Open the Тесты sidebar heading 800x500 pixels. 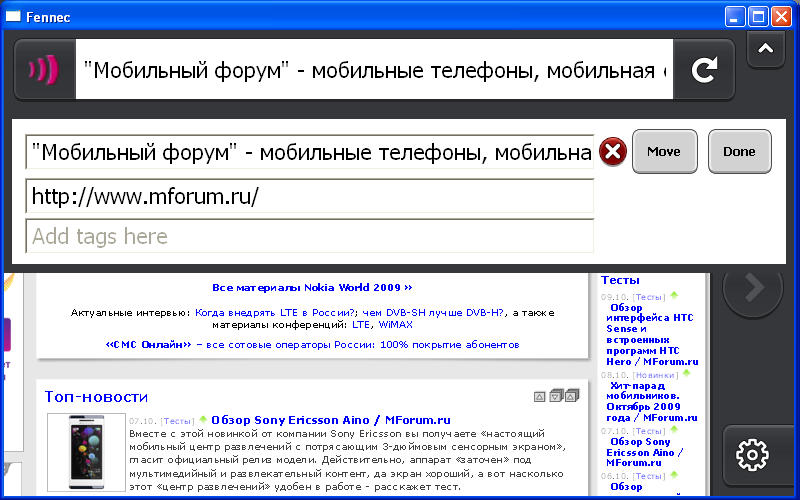[620, 280]
